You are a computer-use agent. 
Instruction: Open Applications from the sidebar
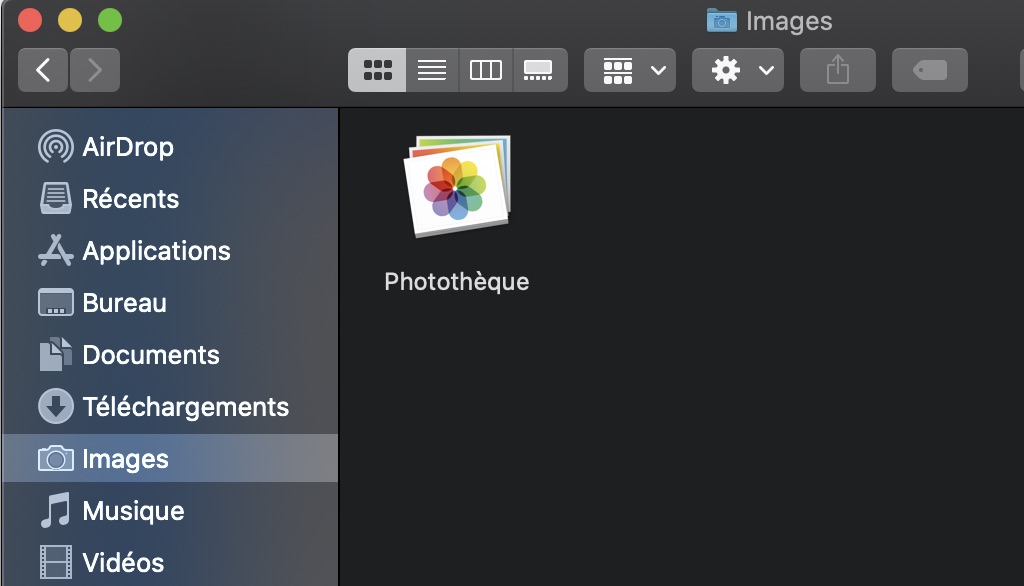click(156, 251)
